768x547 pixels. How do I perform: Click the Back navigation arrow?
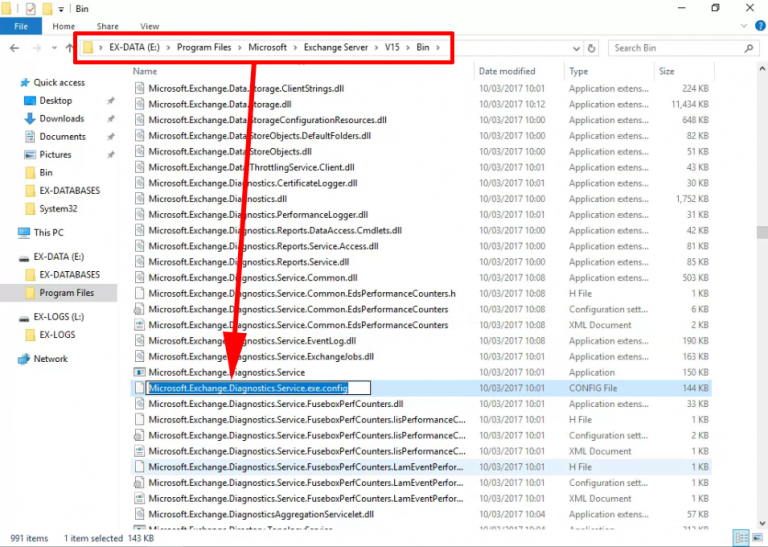coord(14,48)
